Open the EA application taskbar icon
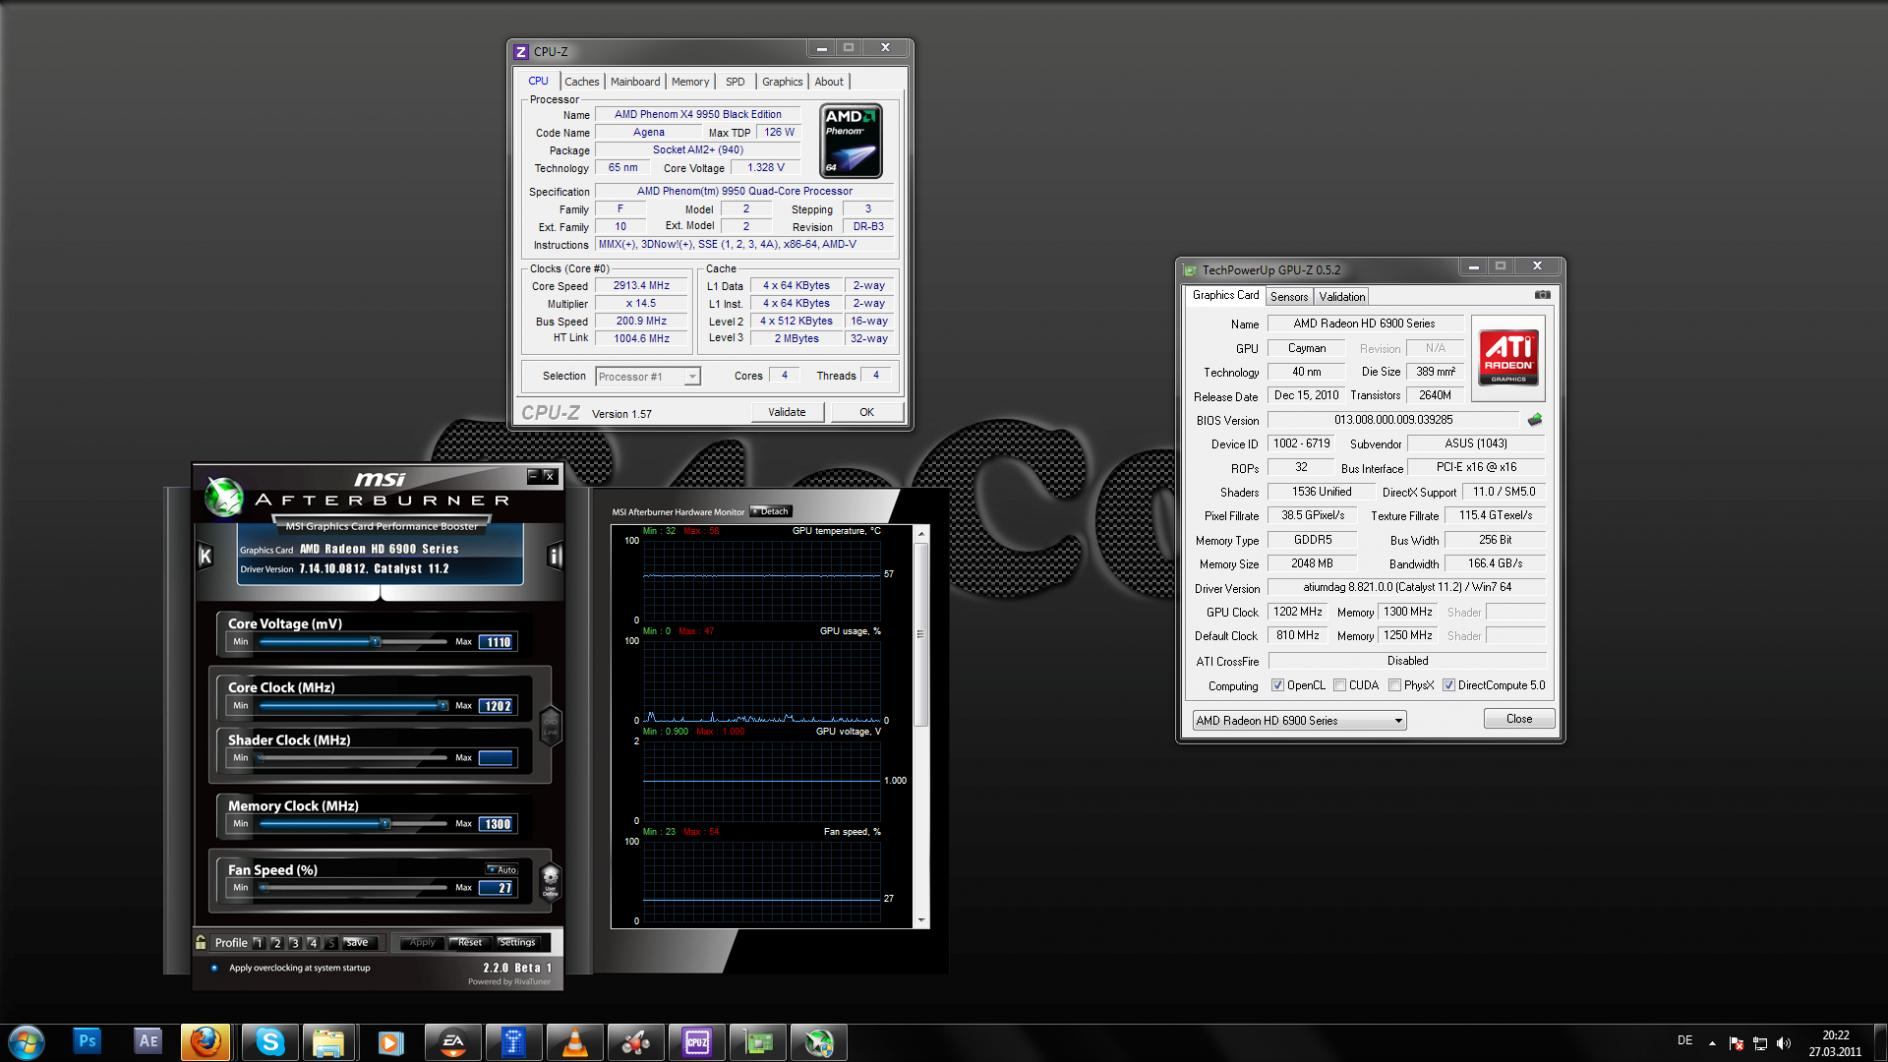1888x1062 pixels. click(453, 1042)
